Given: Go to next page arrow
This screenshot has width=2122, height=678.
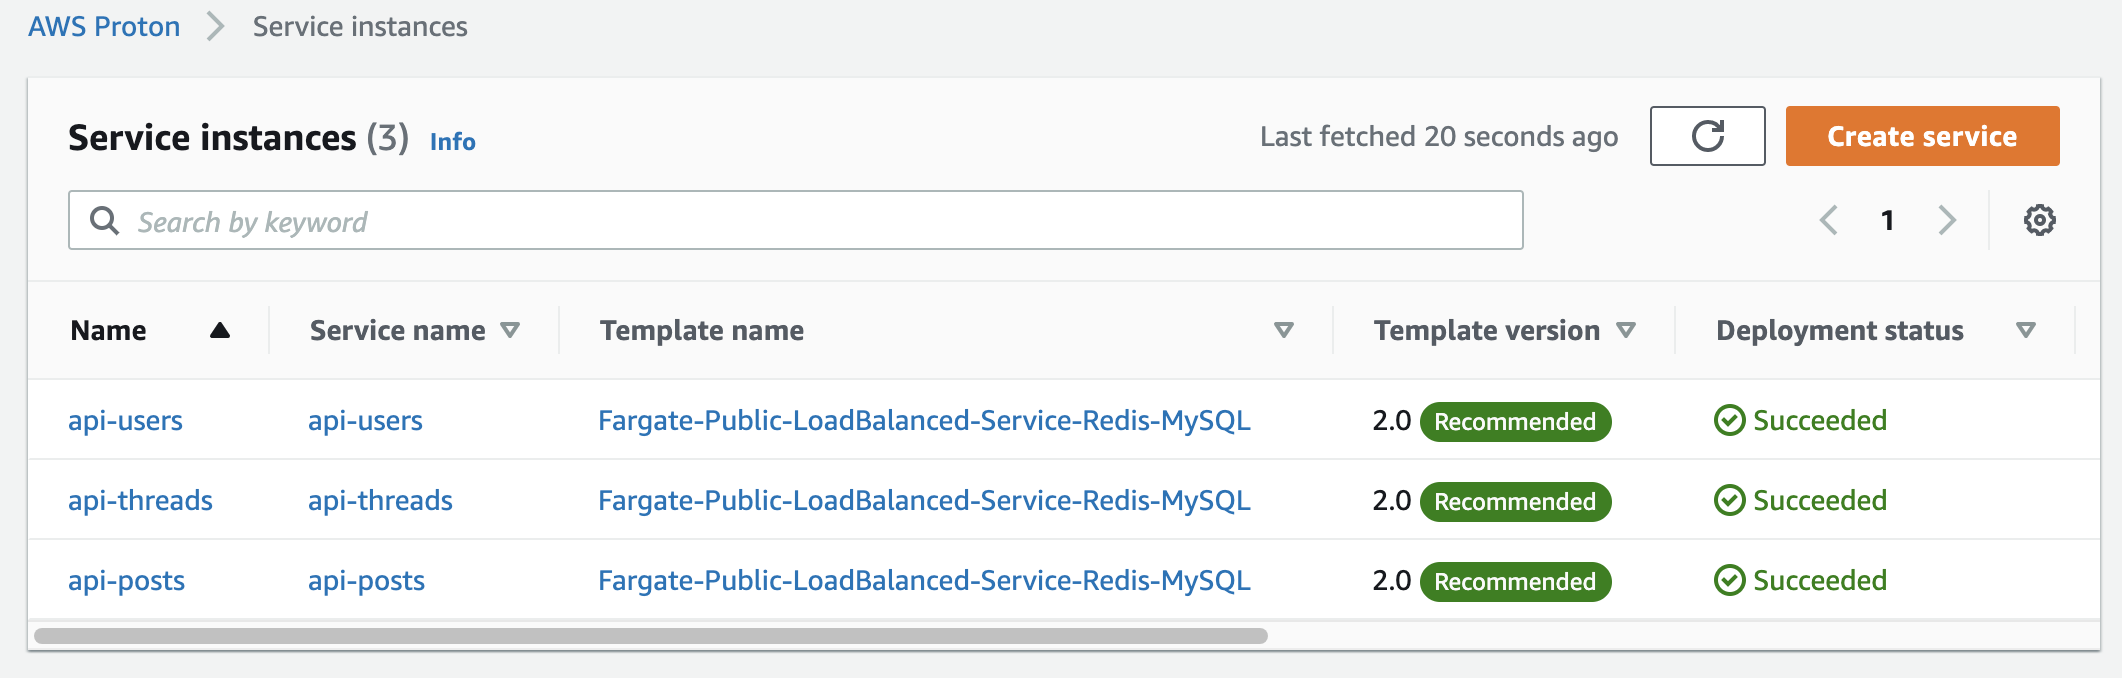Looking at the screenshot, I should (x=1946, y=220).
